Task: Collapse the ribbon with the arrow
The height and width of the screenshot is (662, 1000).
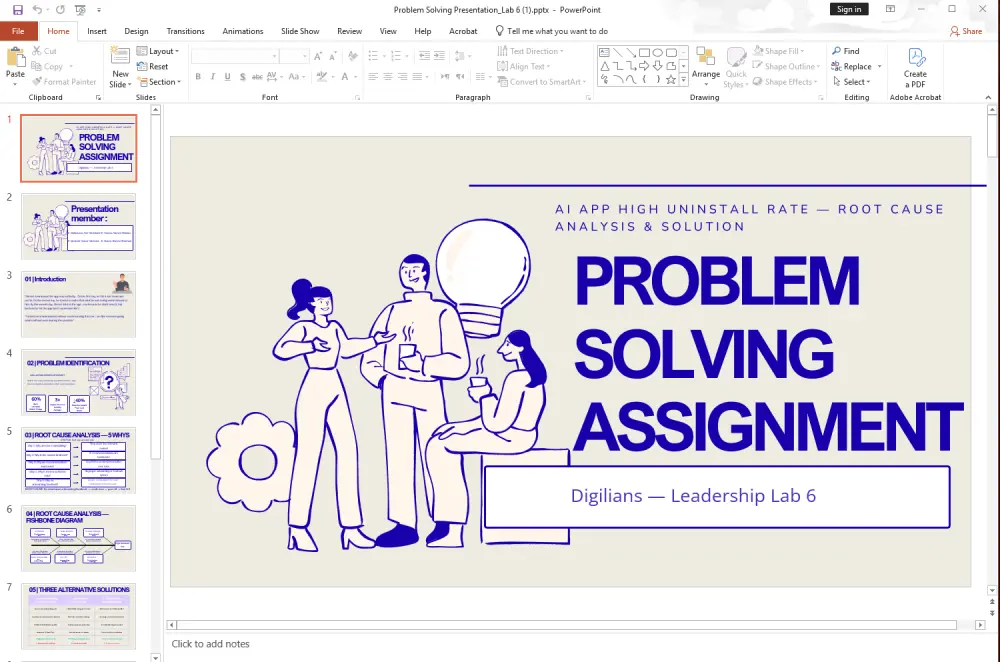Action: pos(988,98)
